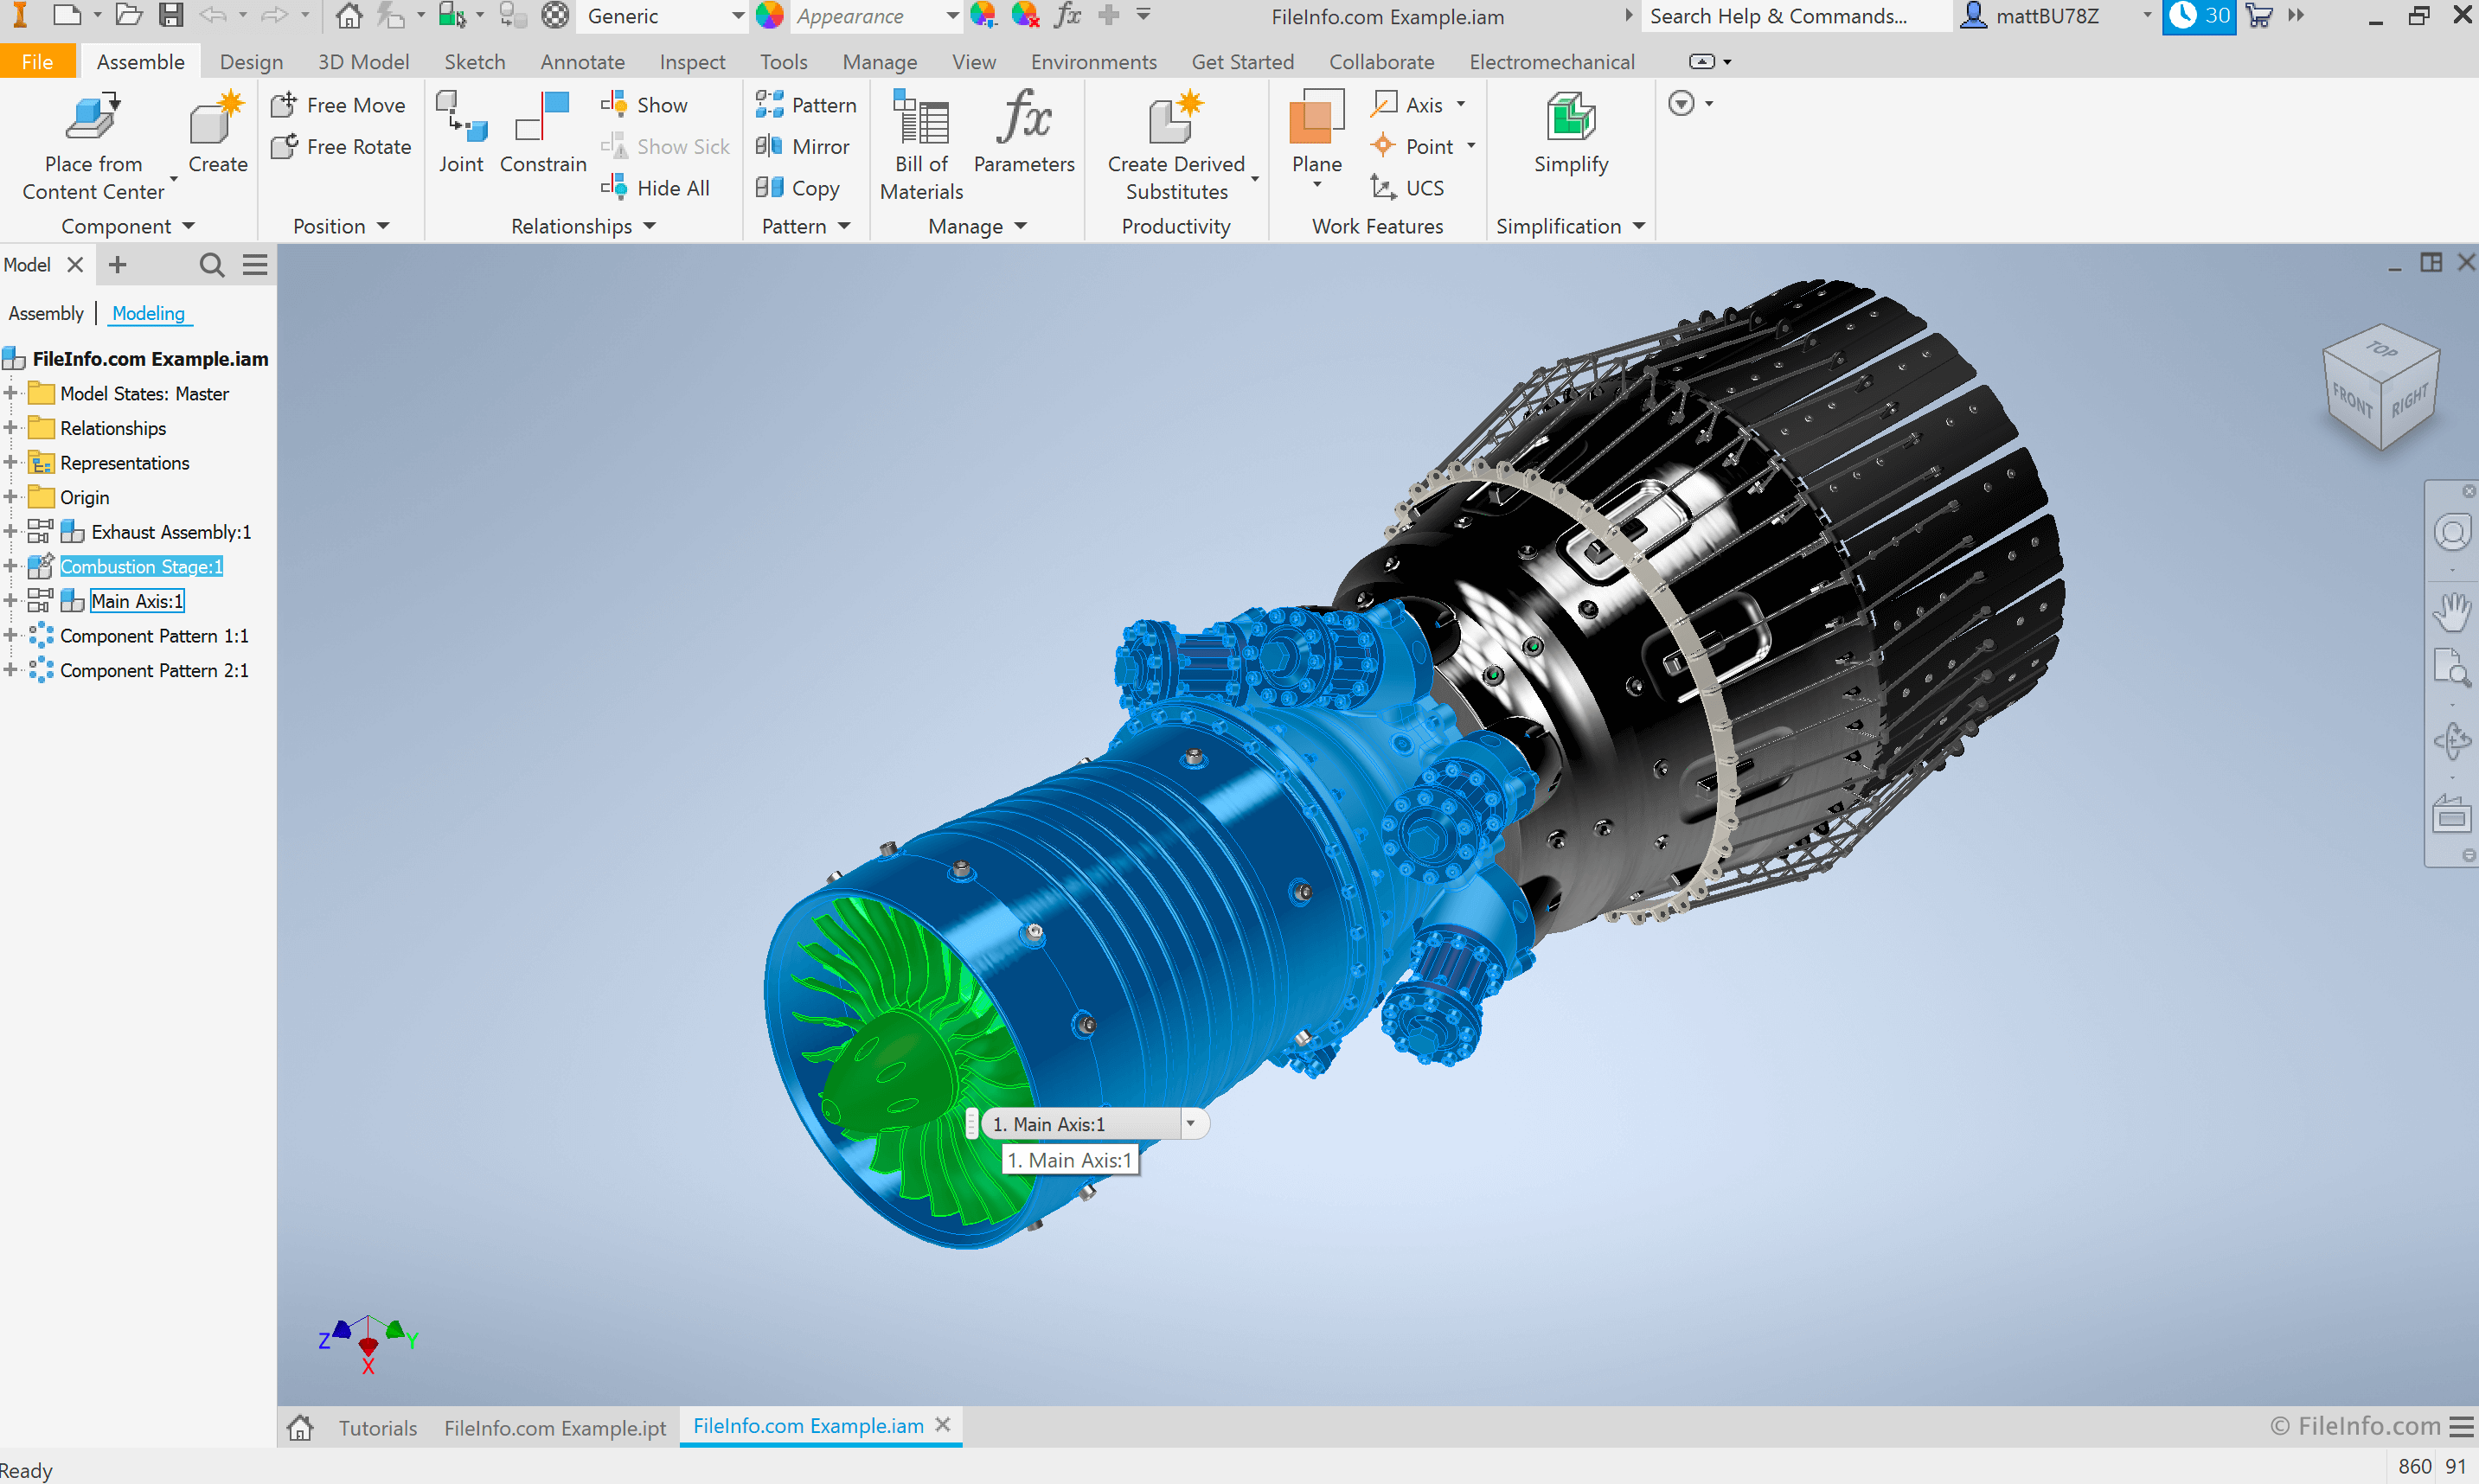Open the Component Pattern 1:1 expander
Viewport: 2479px width, 1484px height.
(x=12, y=636)
